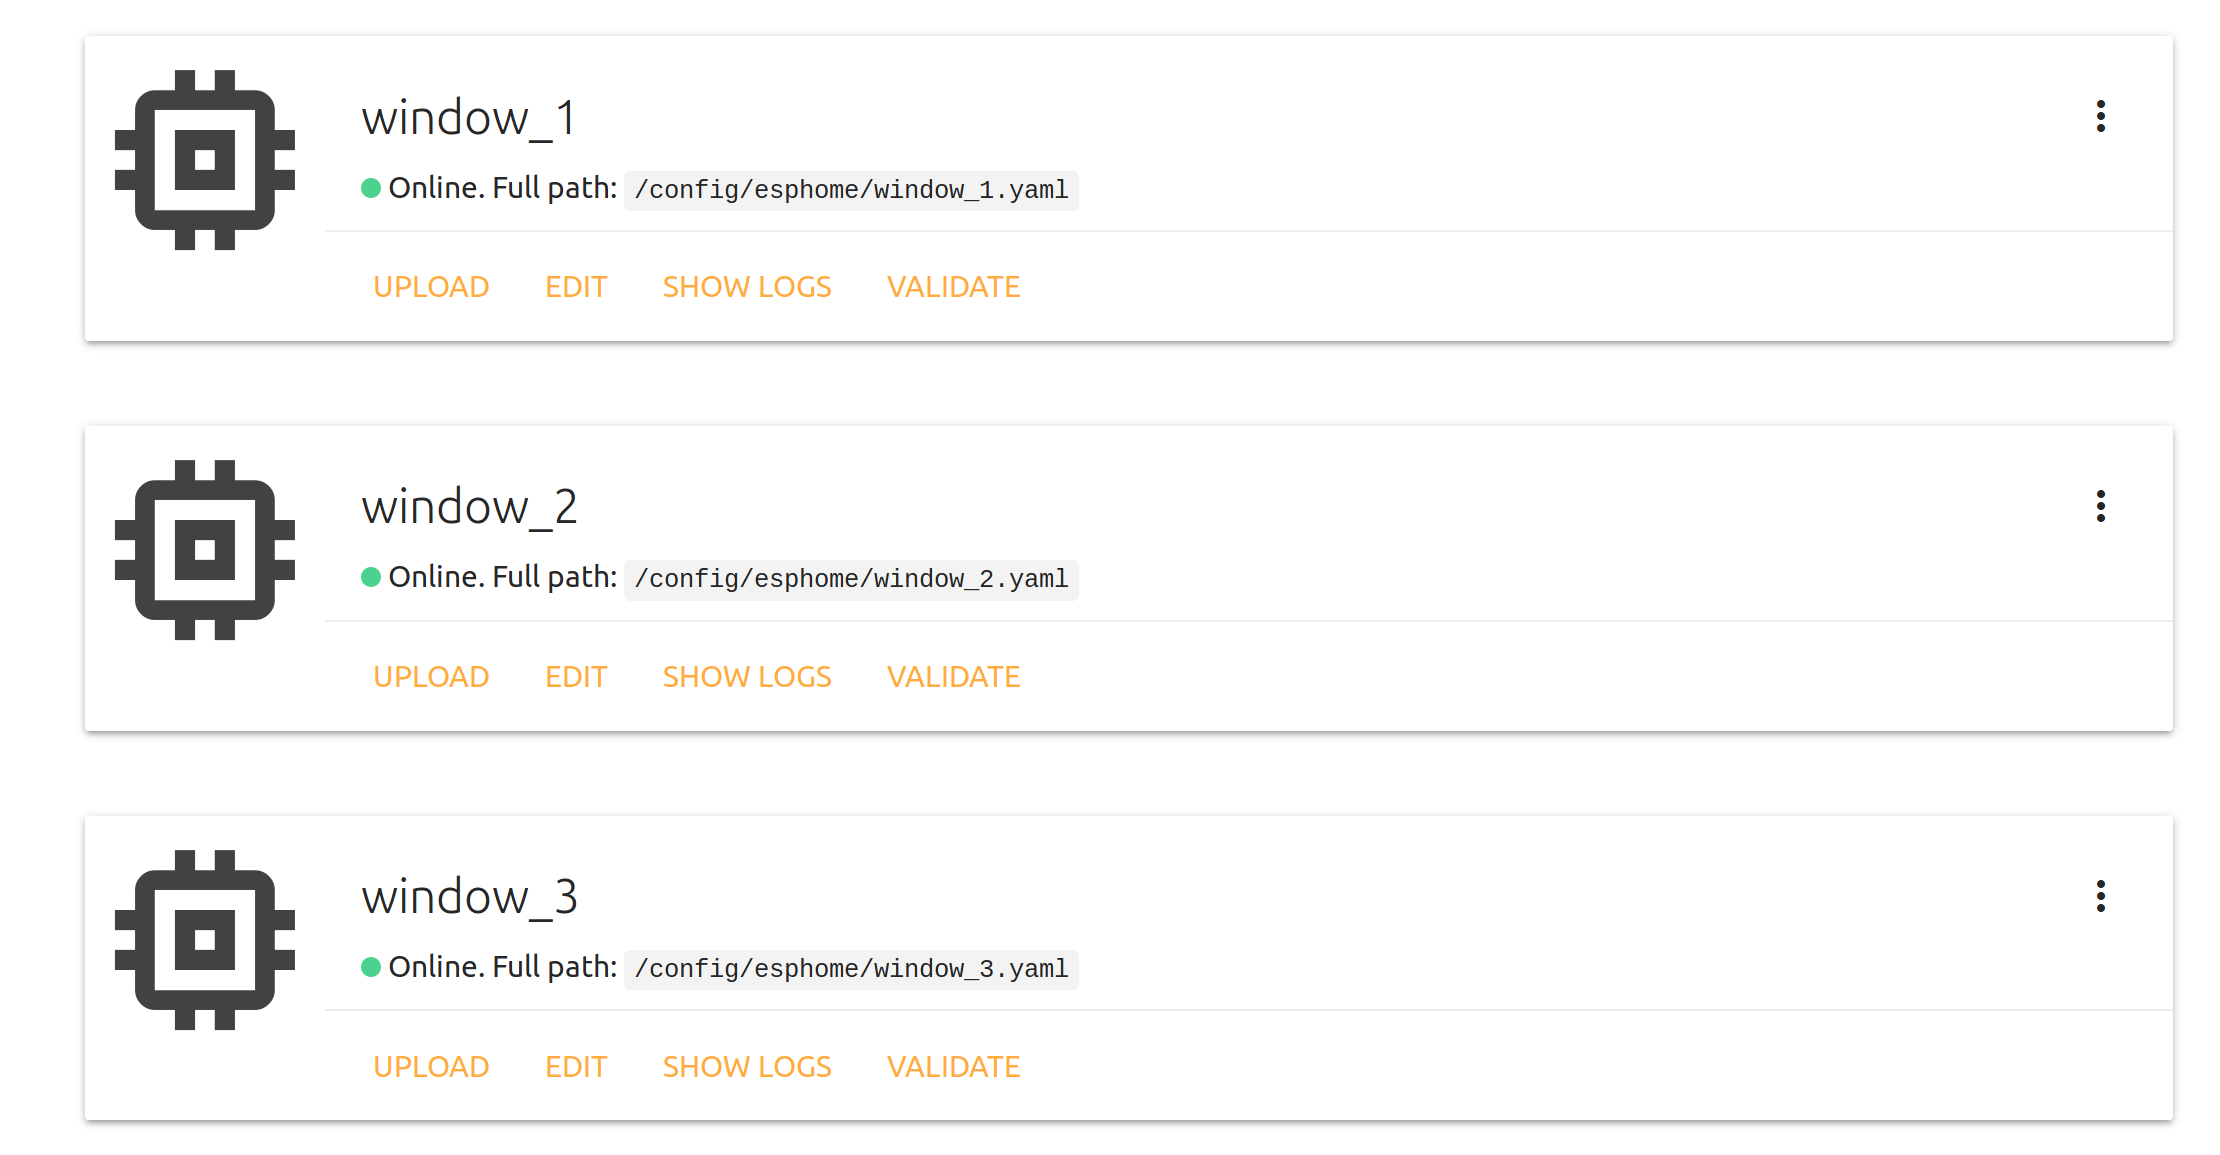Show logs for window_2
The width and height of the screenshot is (2220, 1155).
(x=747, y=677)
